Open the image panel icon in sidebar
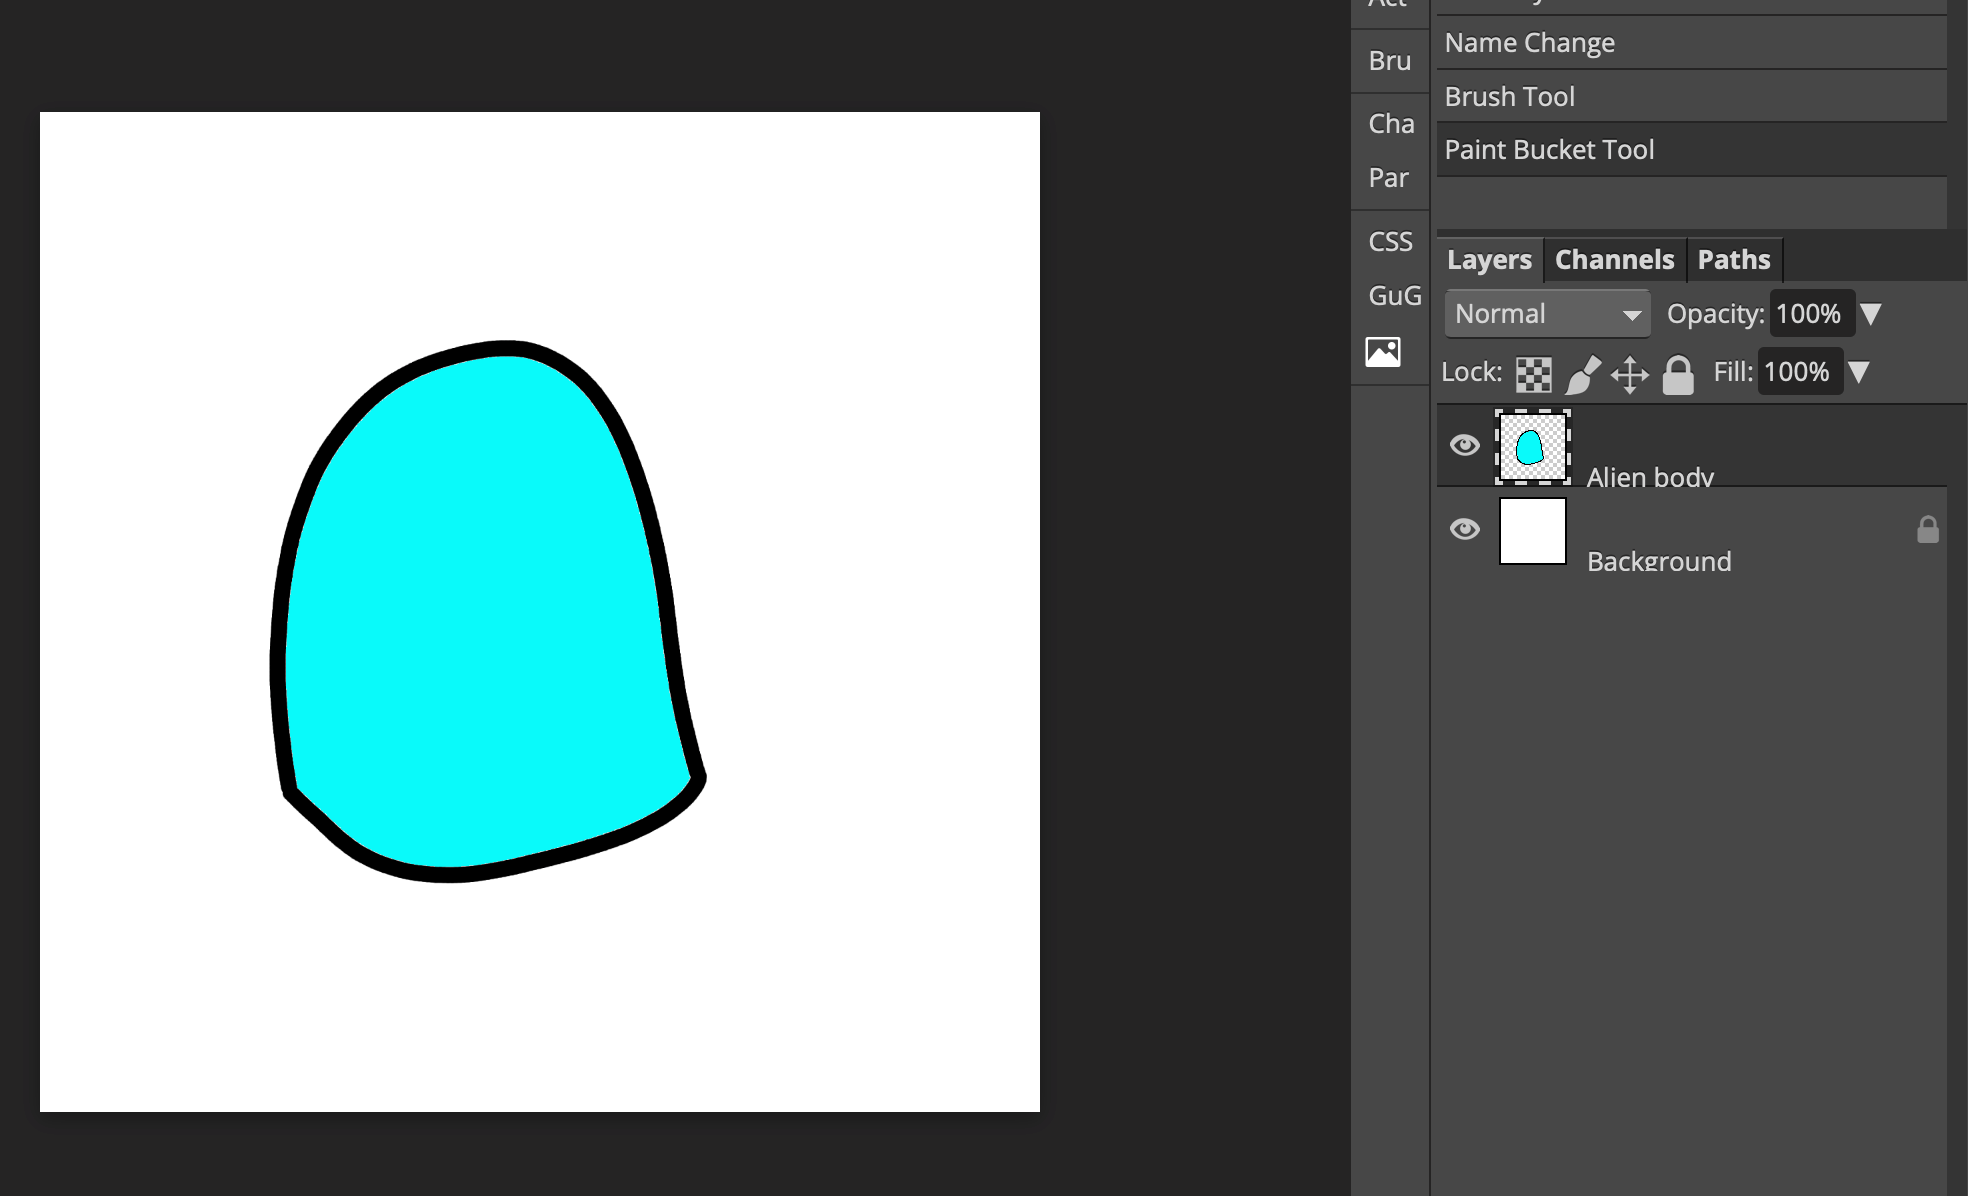 (x=1383, y=352)
